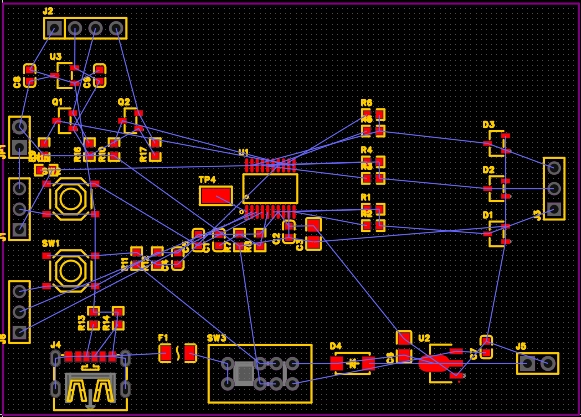Screen dimensions: 581x417
Task: Select the J4 USB connector footprint
Action: [90, 380]
